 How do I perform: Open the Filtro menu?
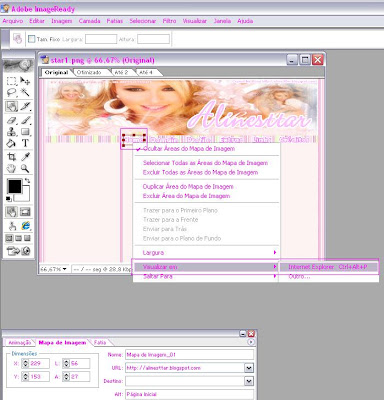pyautogui.click(x=169, y=21)
